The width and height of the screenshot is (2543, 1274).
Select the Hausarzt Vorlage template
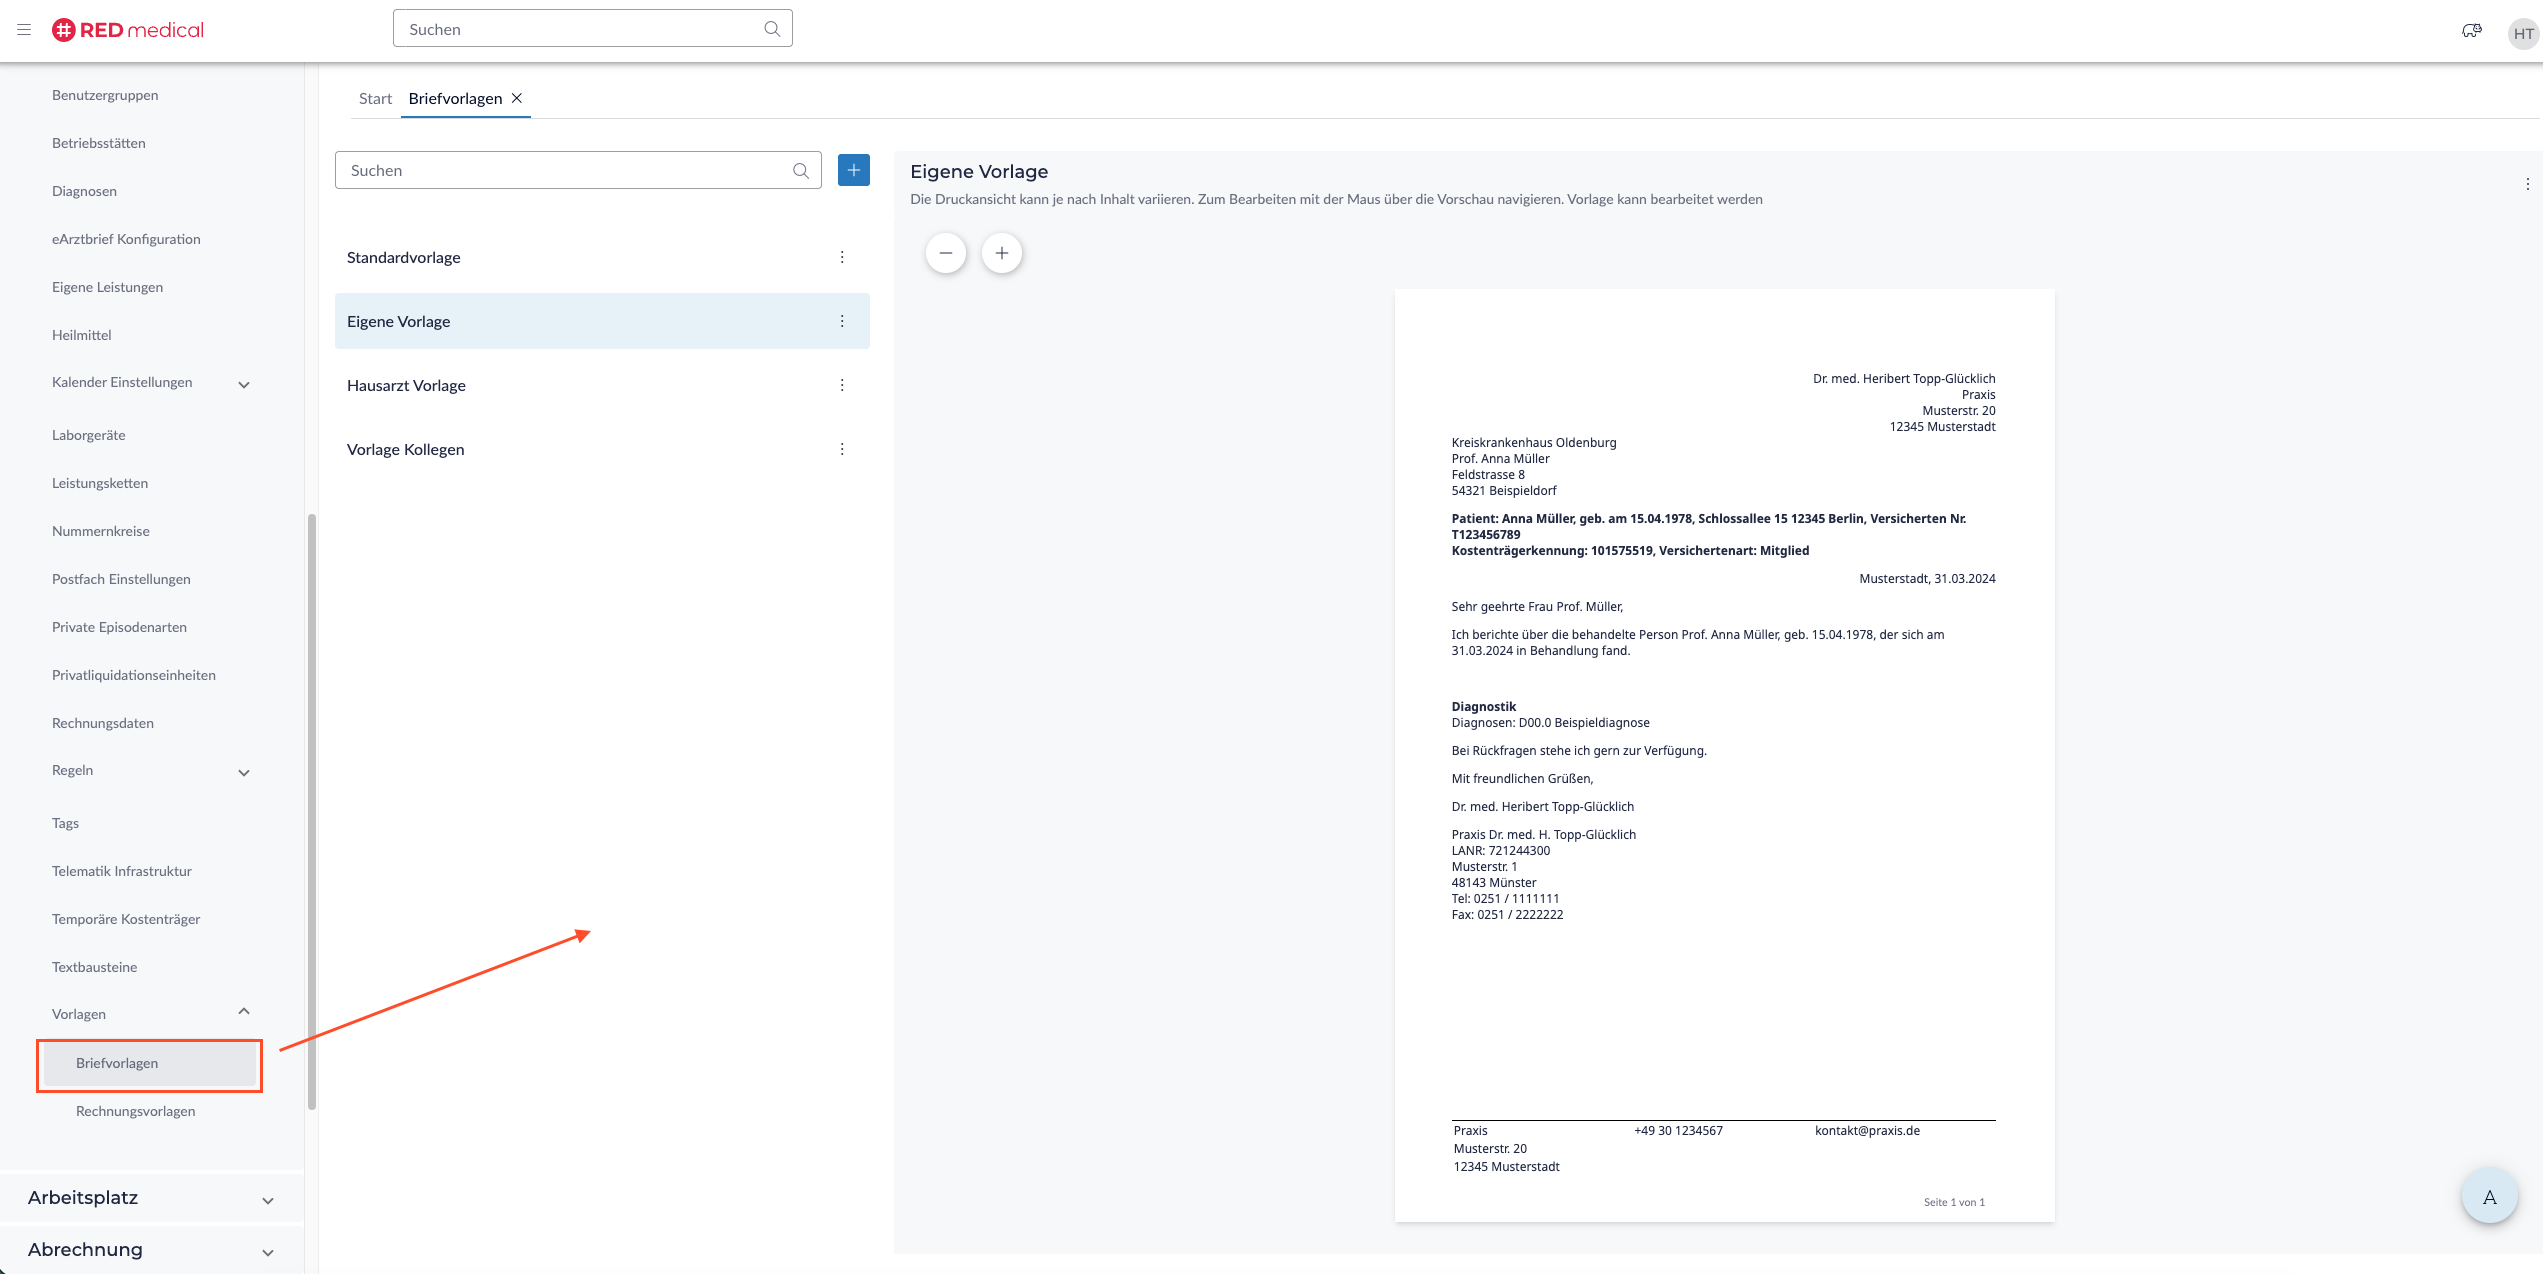(x=406, y=385)
